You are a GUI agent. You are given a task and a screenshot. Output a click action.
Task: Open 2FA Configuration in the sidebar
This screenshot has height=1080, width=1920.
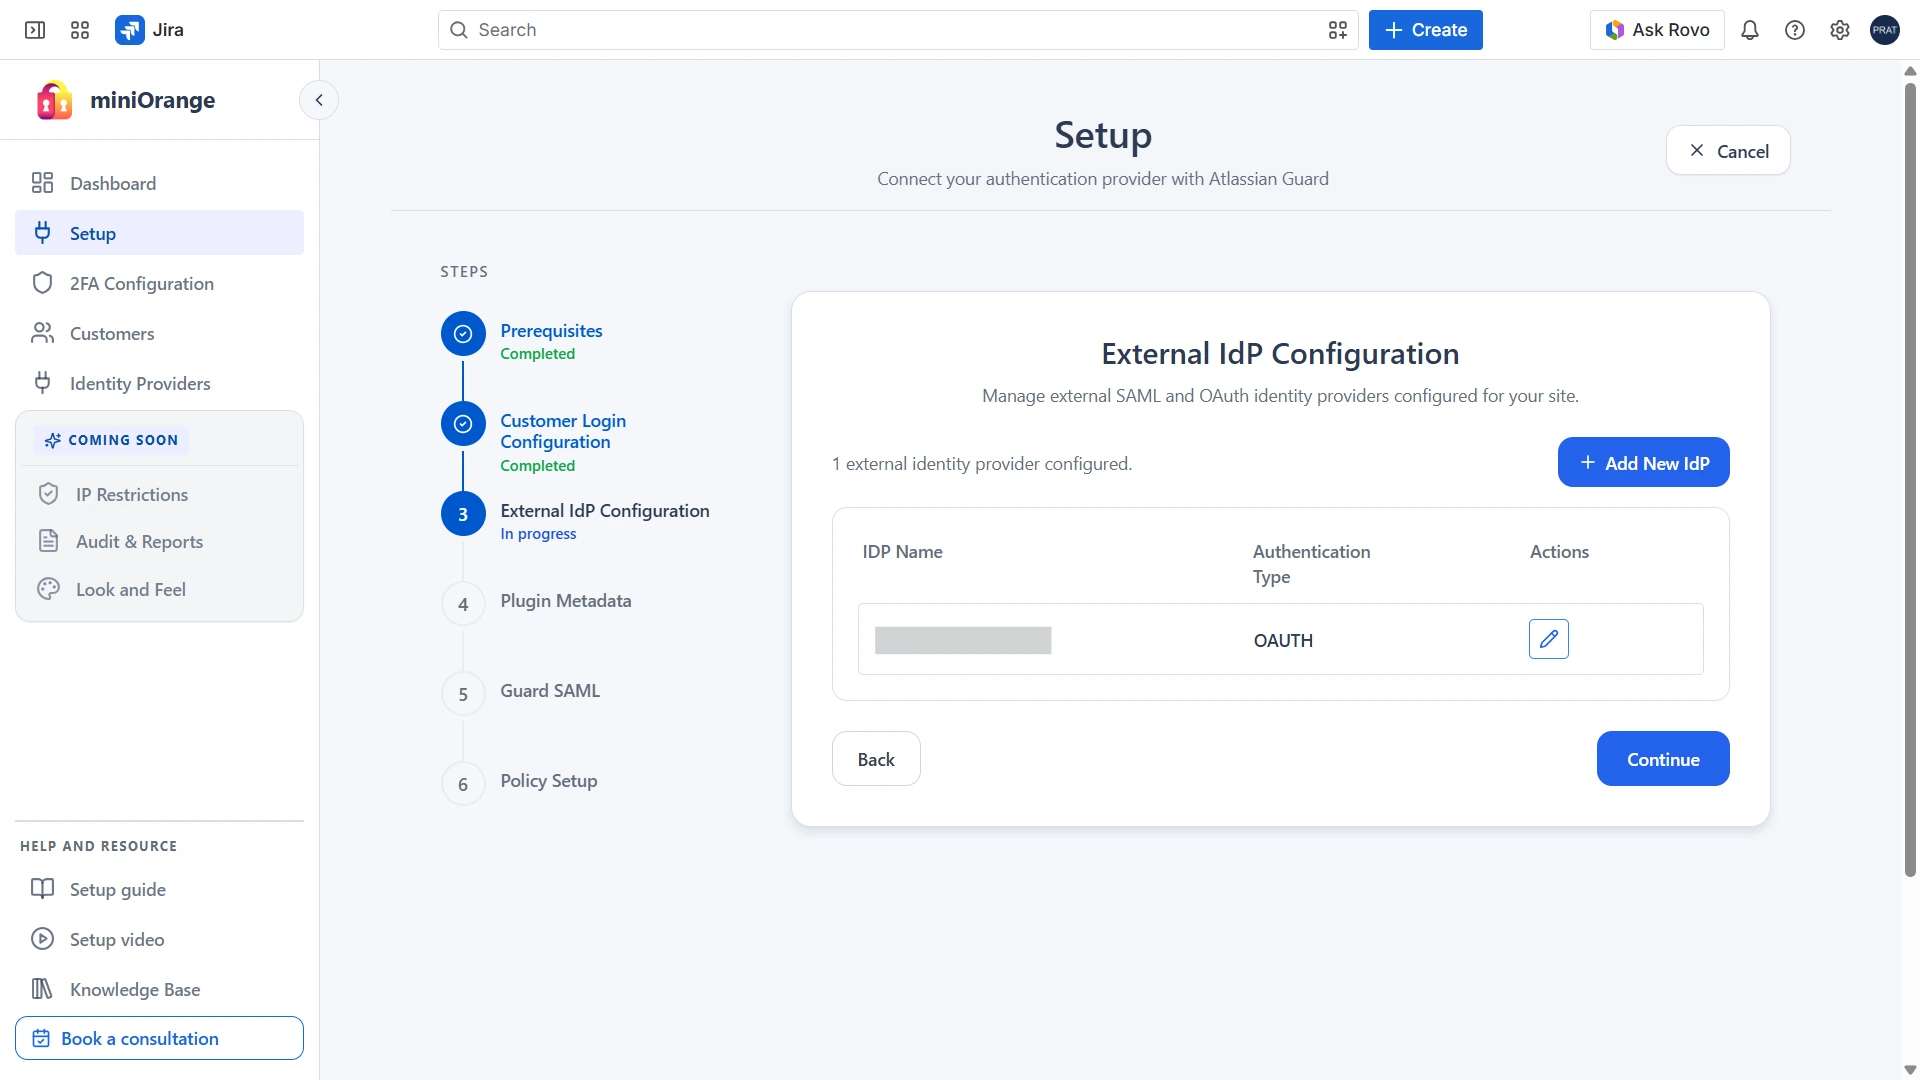point(159,283)
